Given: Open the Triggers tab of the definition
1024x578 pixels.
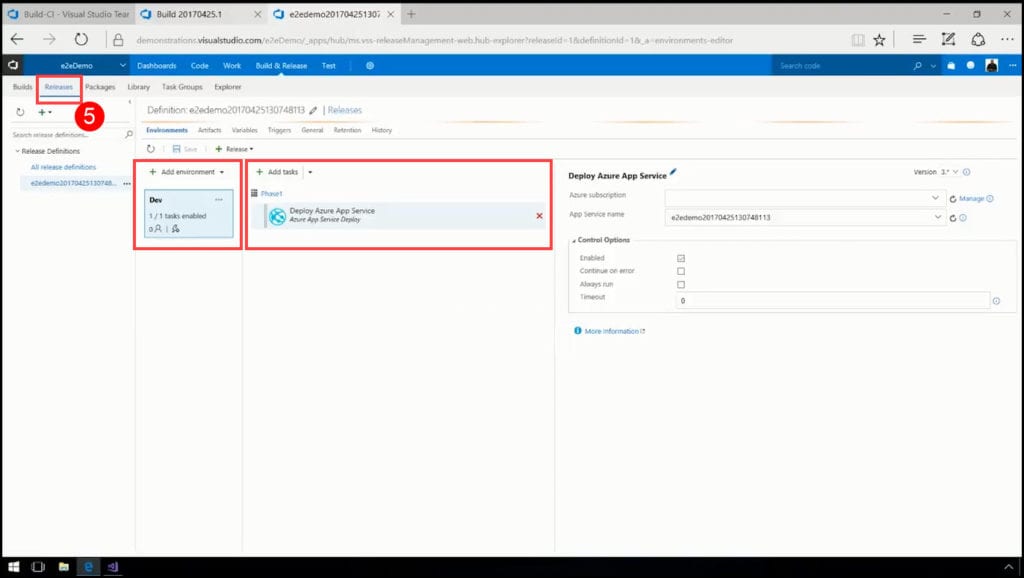Looking at the screenshot, I should pyautogui.click(x=280, y=131).
